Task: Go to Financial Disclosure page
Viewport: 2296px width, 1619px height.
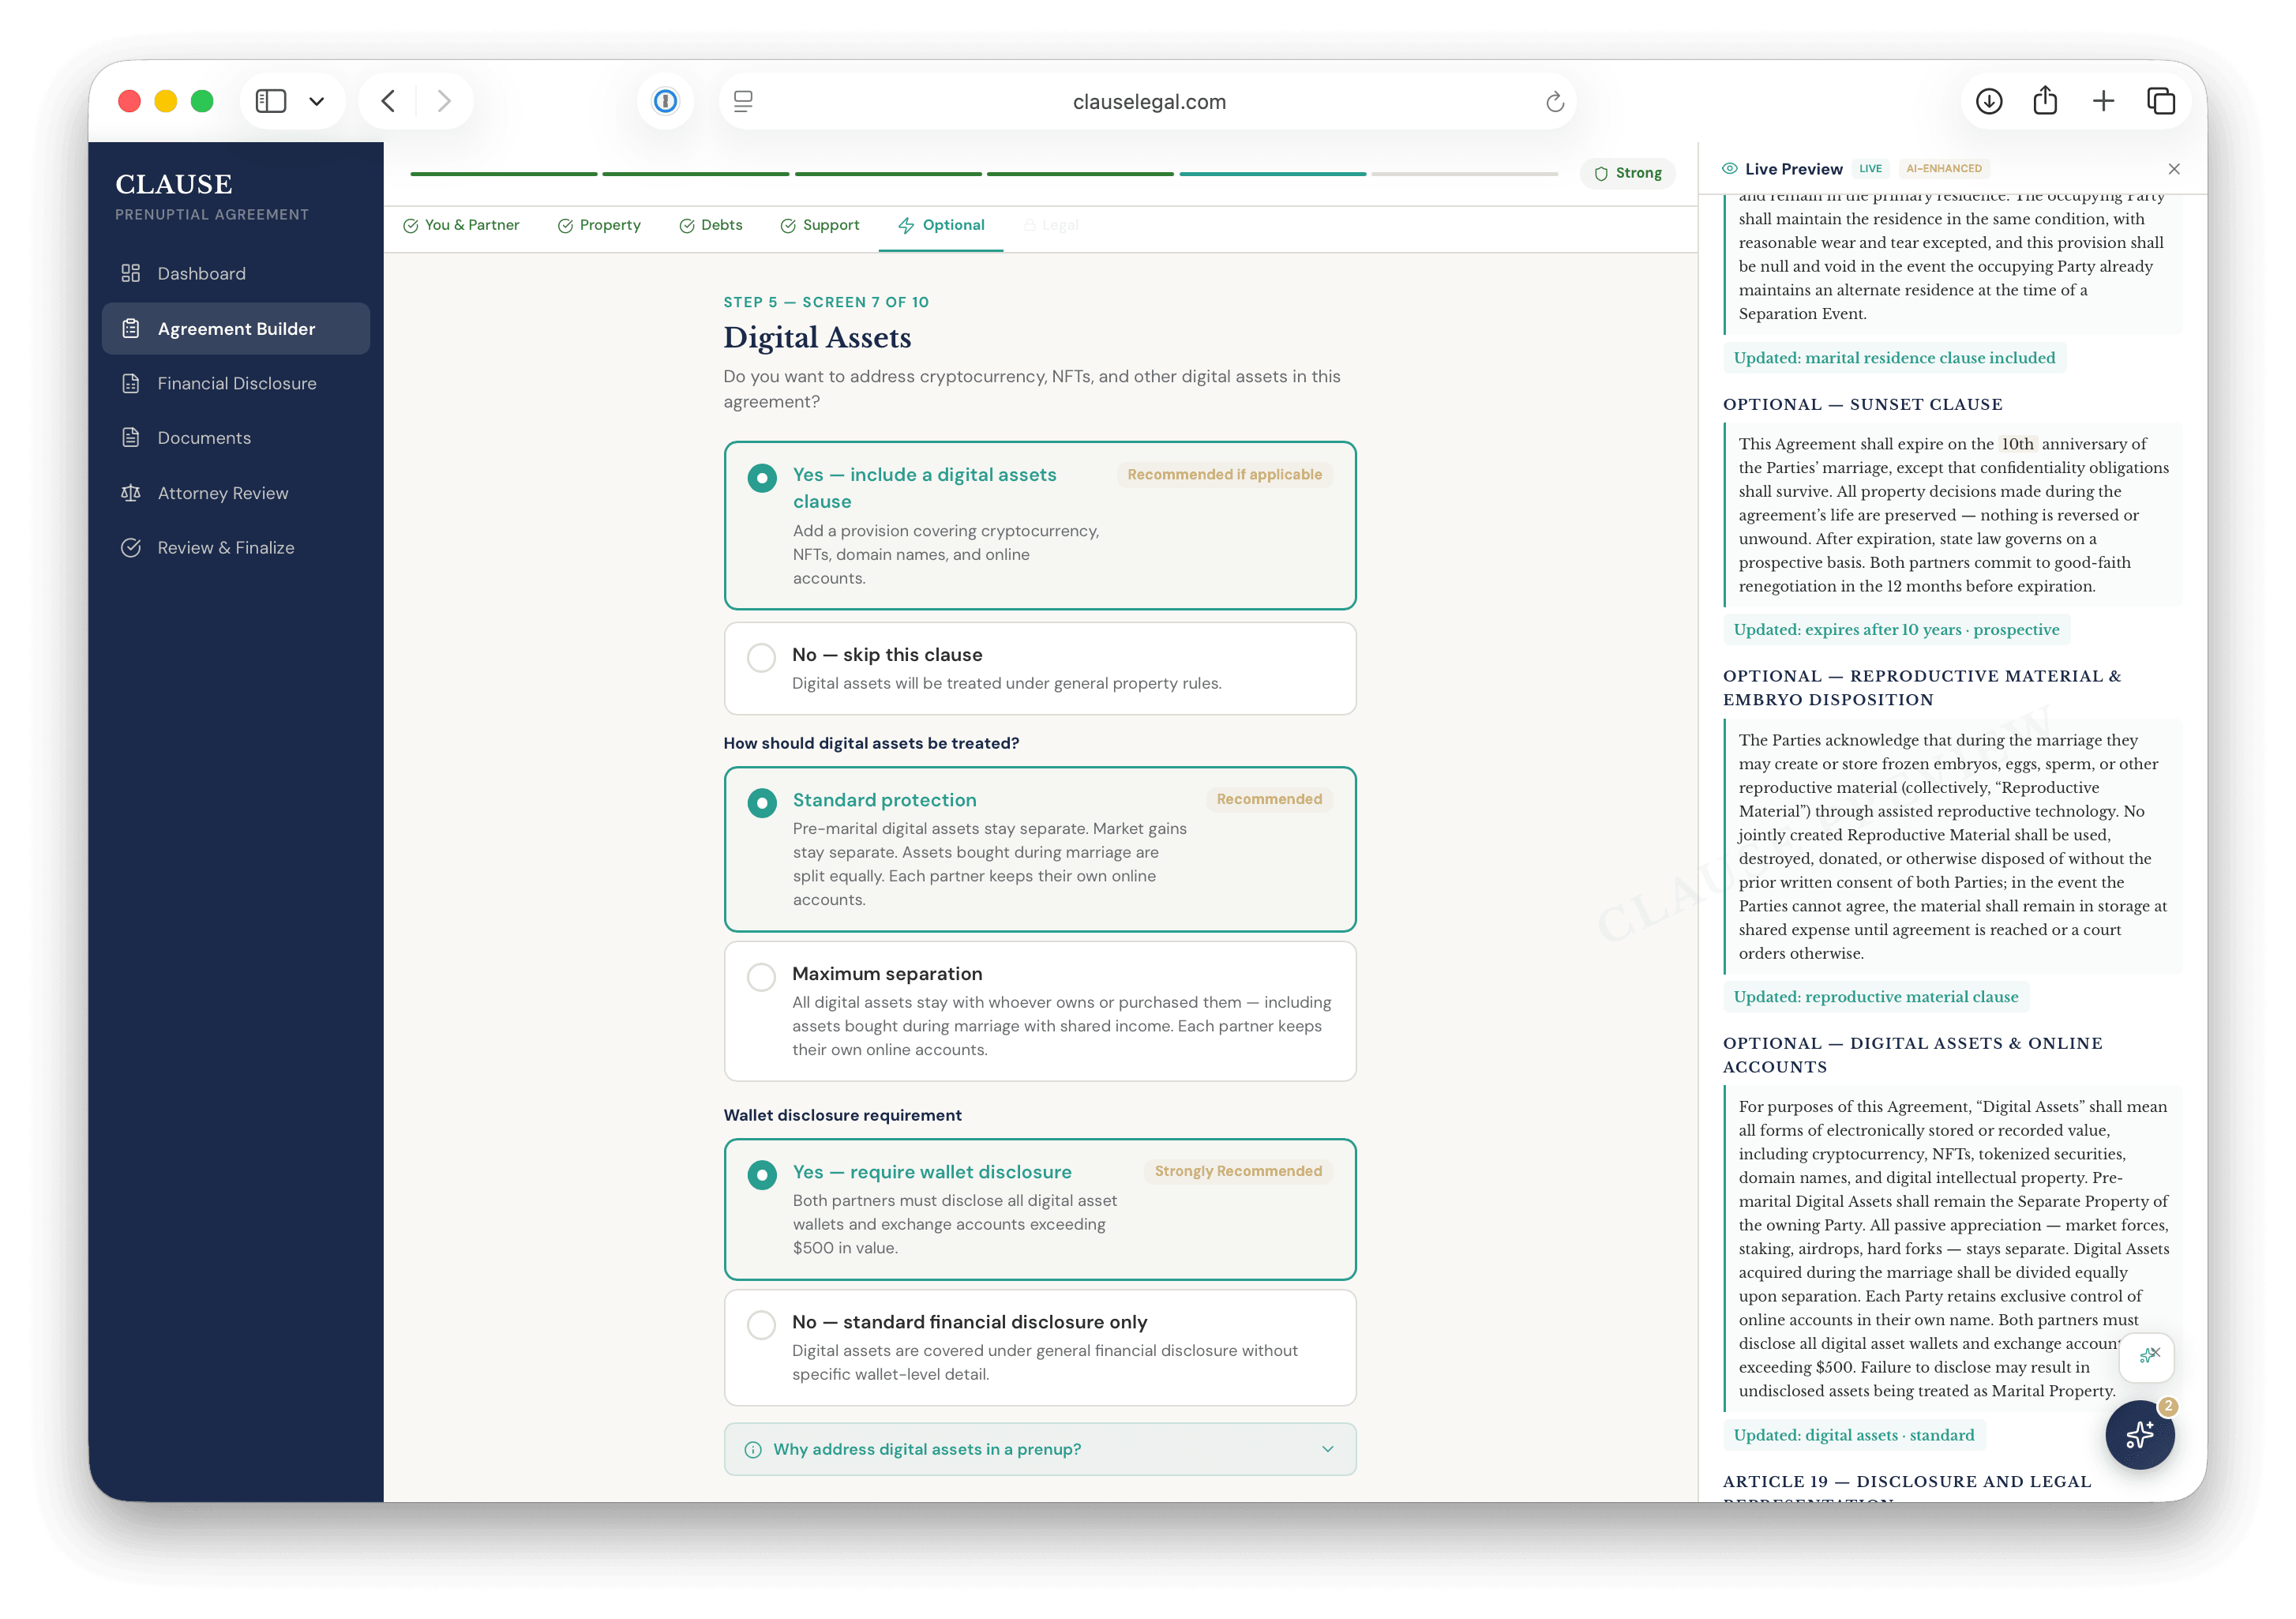Action: [x=236, y=383]
